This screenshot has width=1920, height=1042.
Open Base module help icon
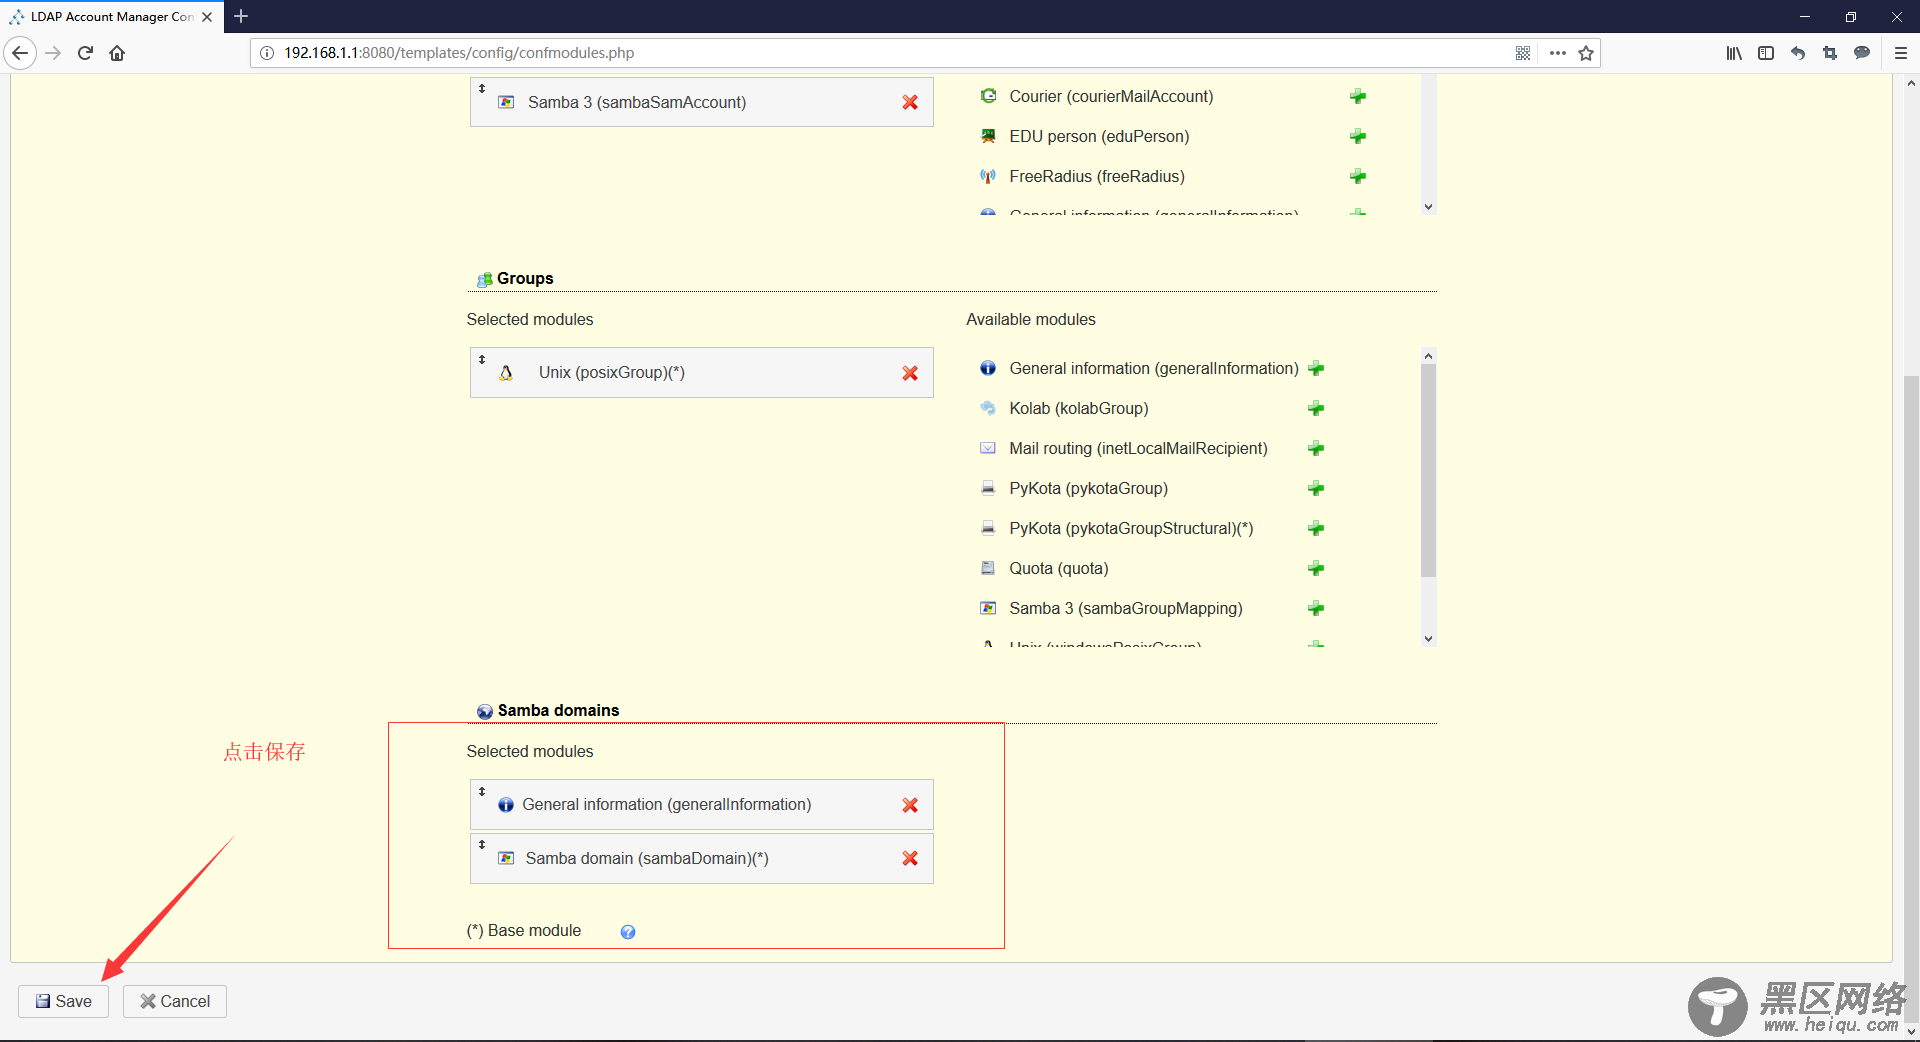(628, 932)
